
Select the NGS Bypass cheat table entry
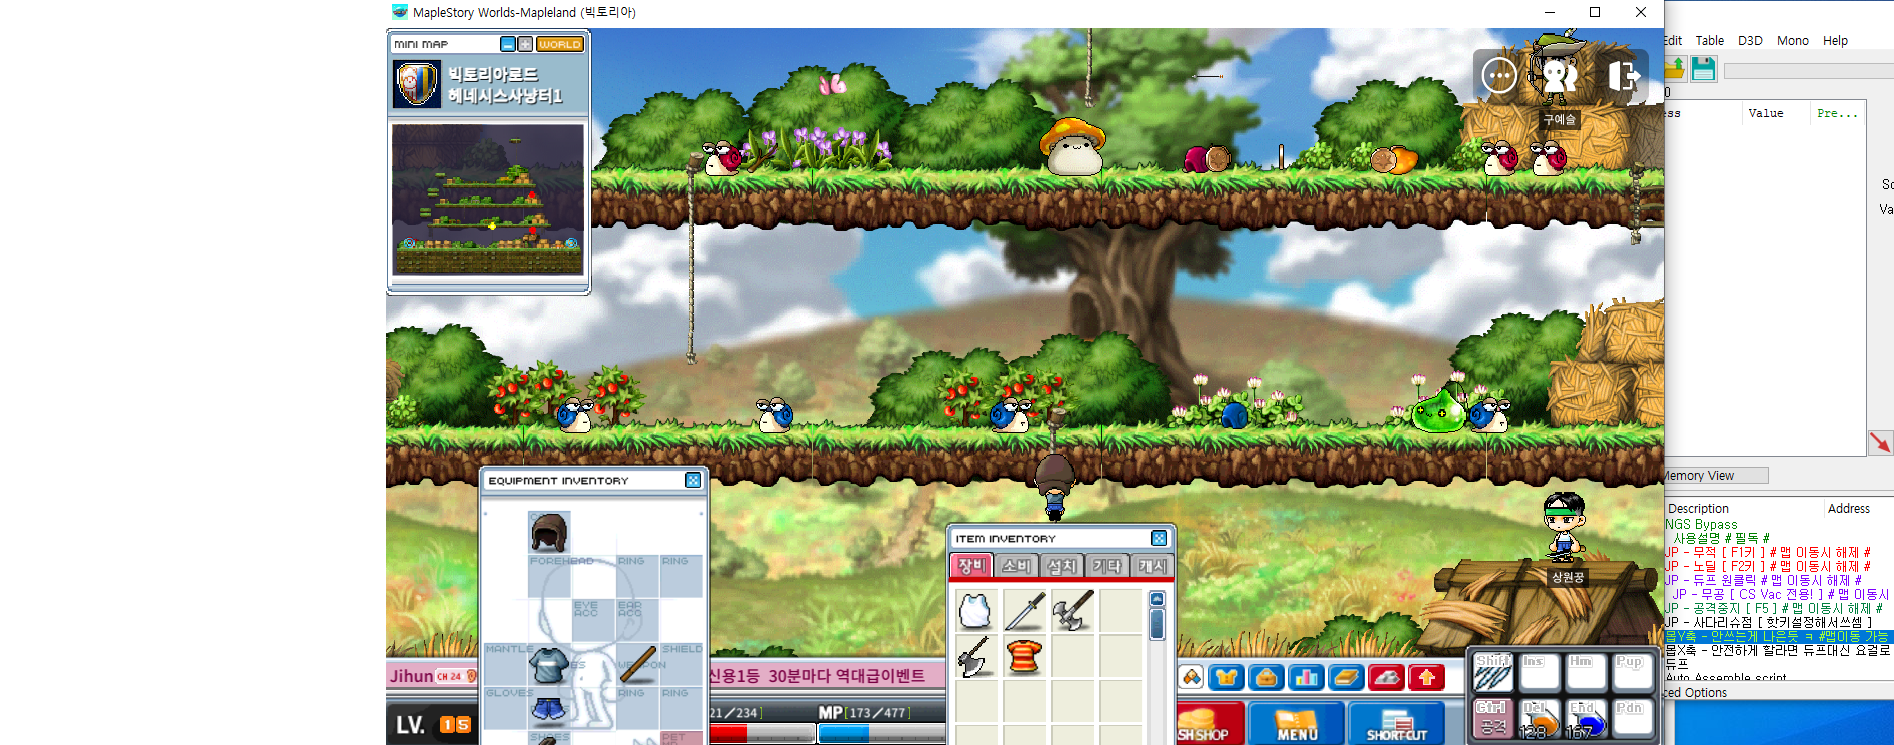[1701, 524]
